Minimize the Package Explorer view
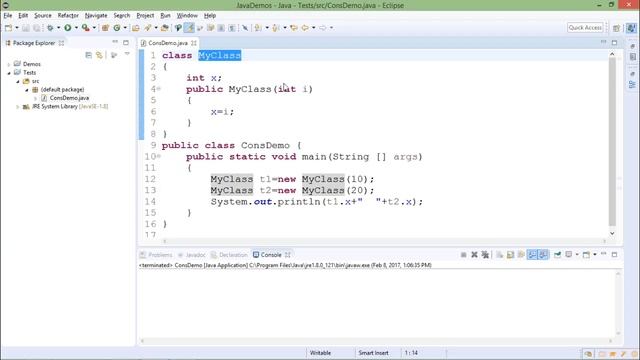The width and height of the screenshot is (640, 360). [x=115, y=42]
